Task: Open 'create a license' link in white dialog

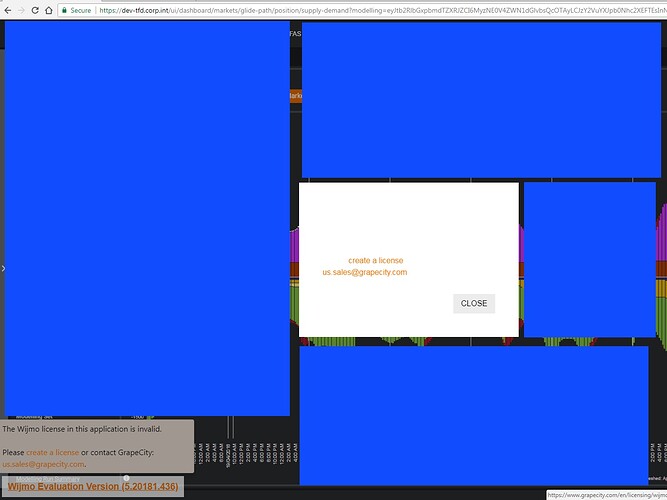Action: (x=375, y=260)
